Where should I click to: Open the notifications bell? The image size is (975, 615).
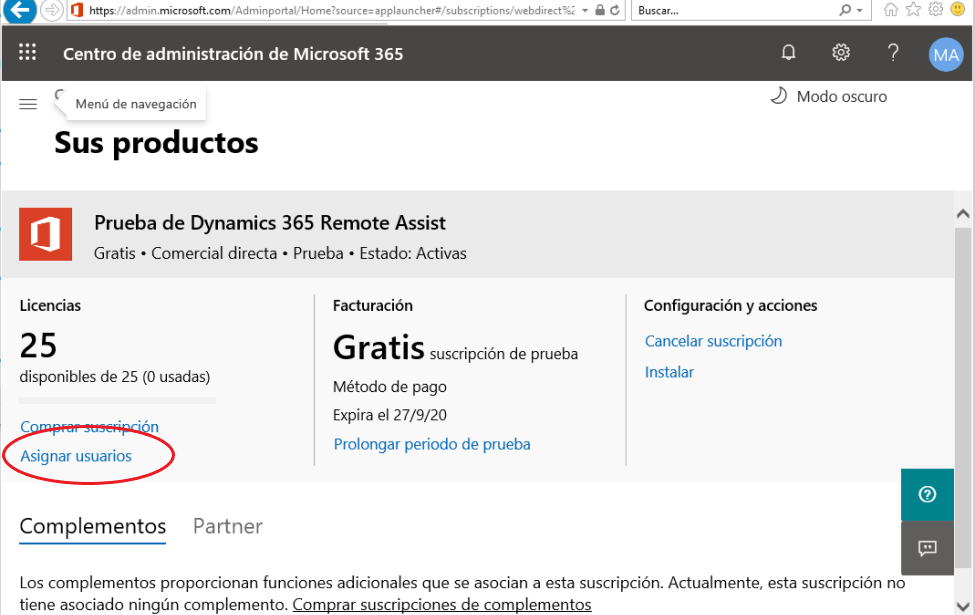point(788,53)
